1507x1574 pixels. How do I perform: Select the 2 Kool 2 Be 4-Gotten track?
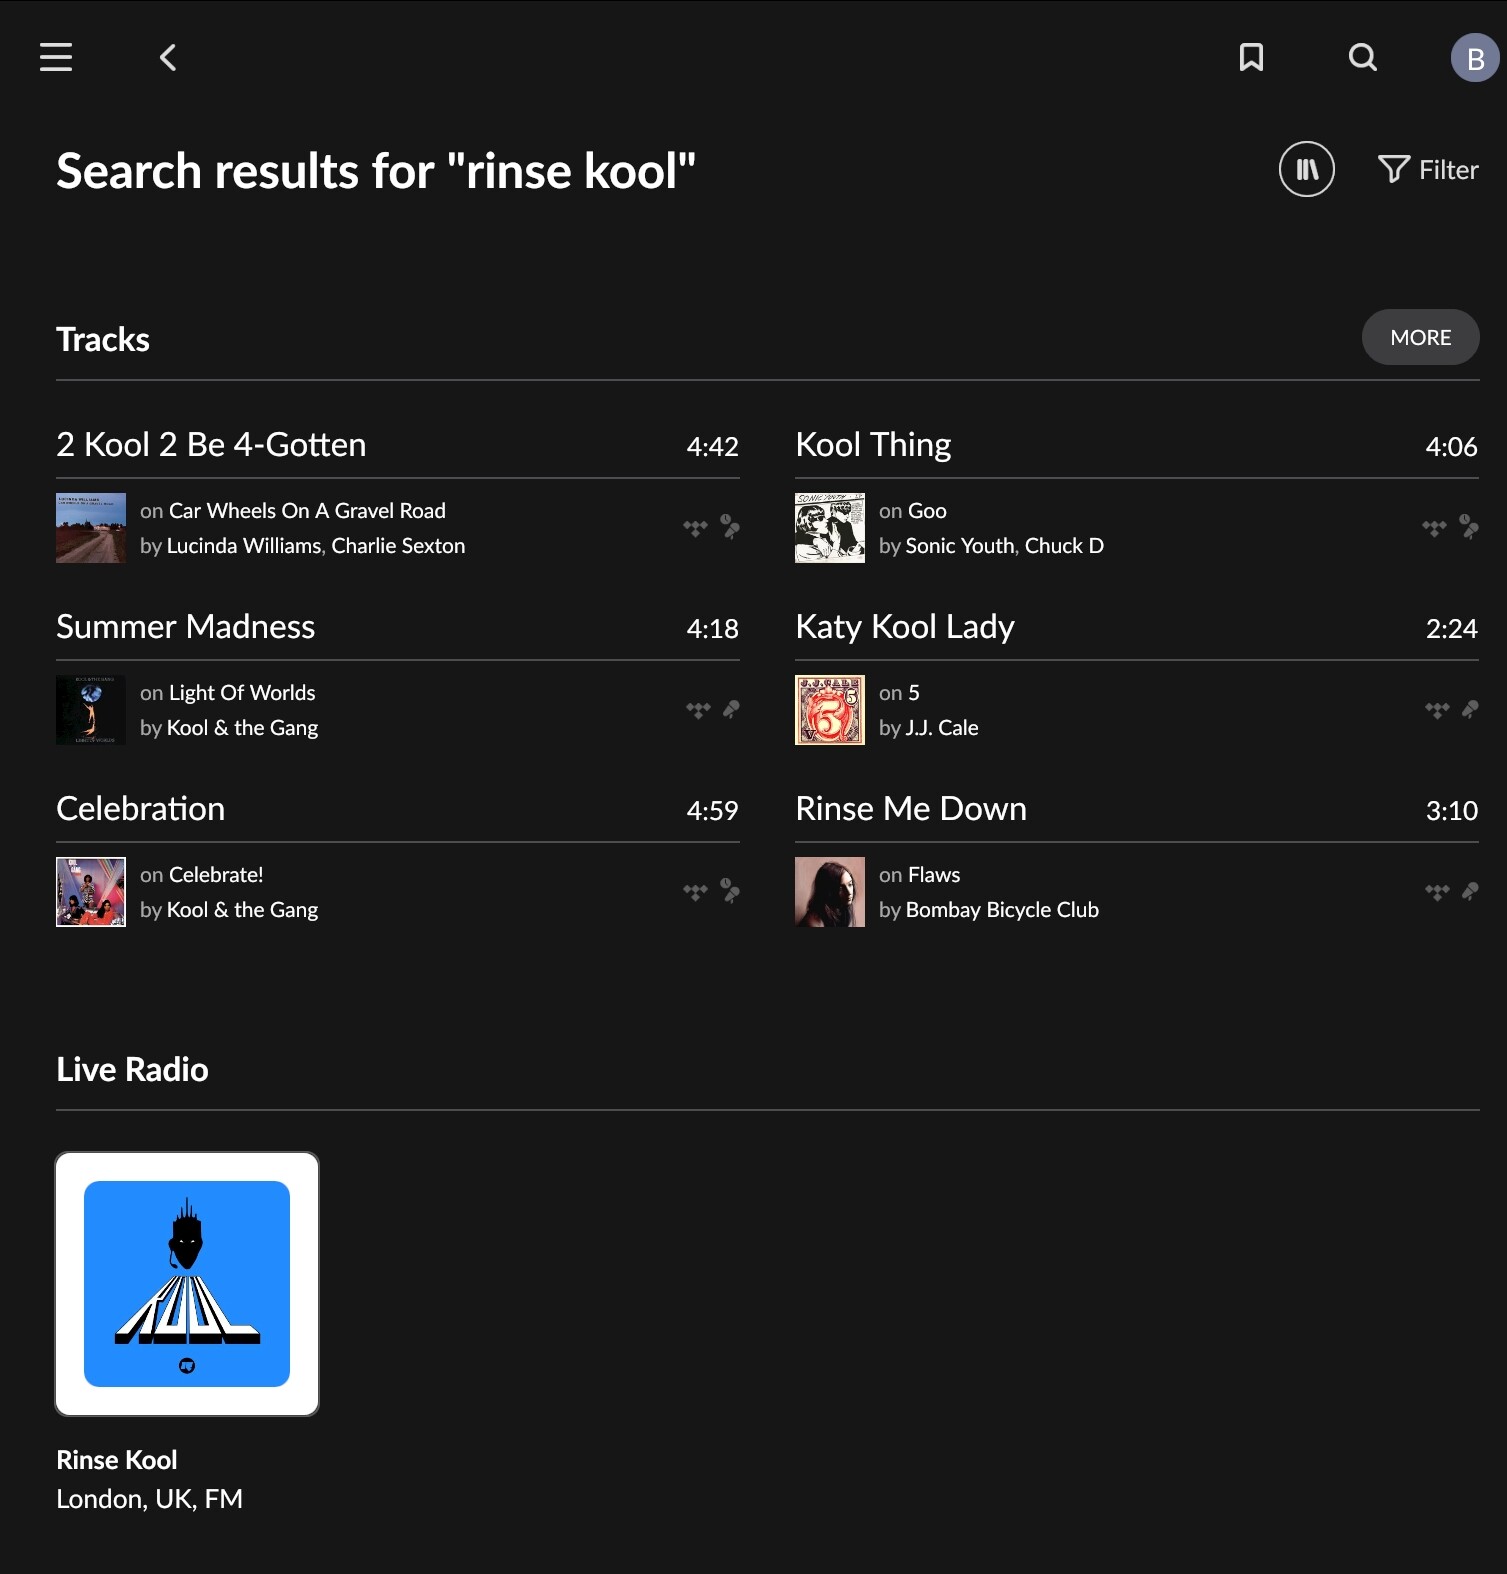point(211,445)
